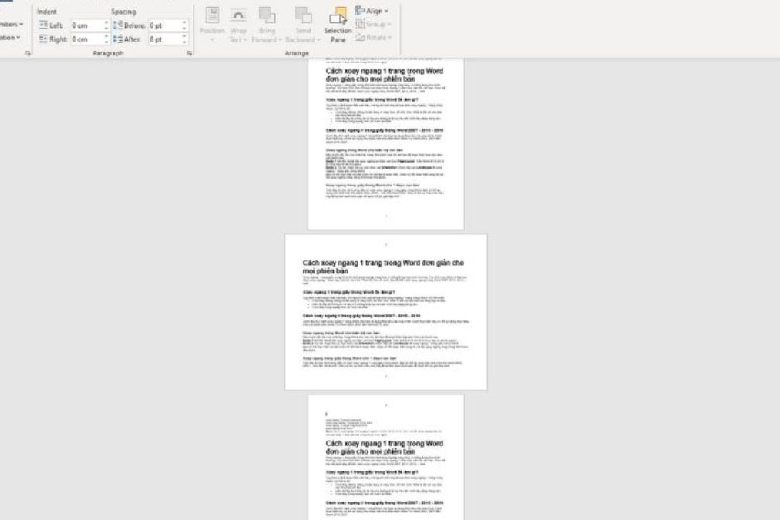Open the Paragraph dialog launcher

coord(190,53)
